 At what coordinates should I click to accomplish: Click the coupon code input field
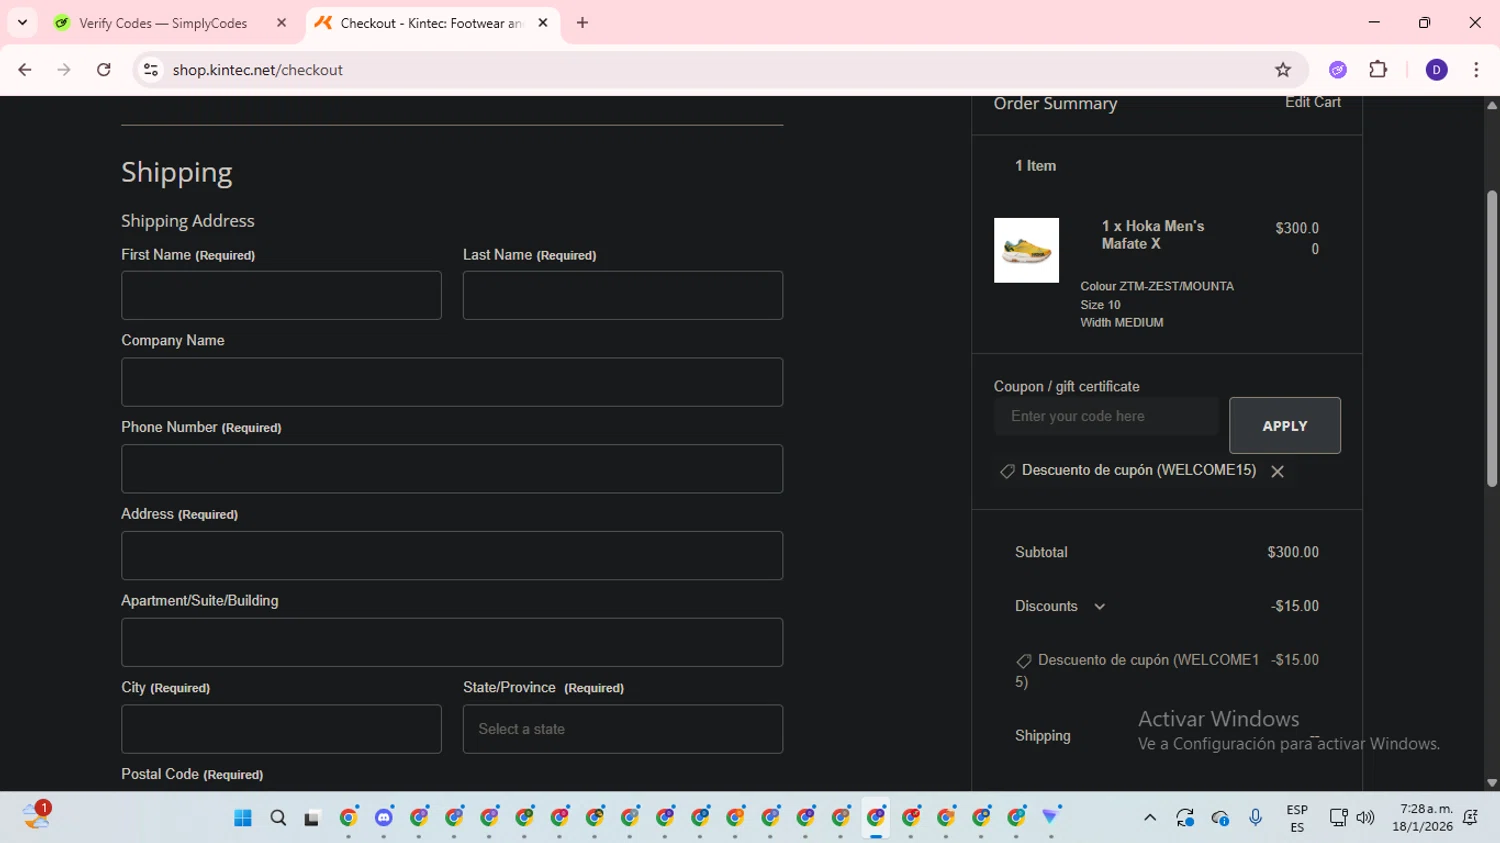[x=1106, y=416]
